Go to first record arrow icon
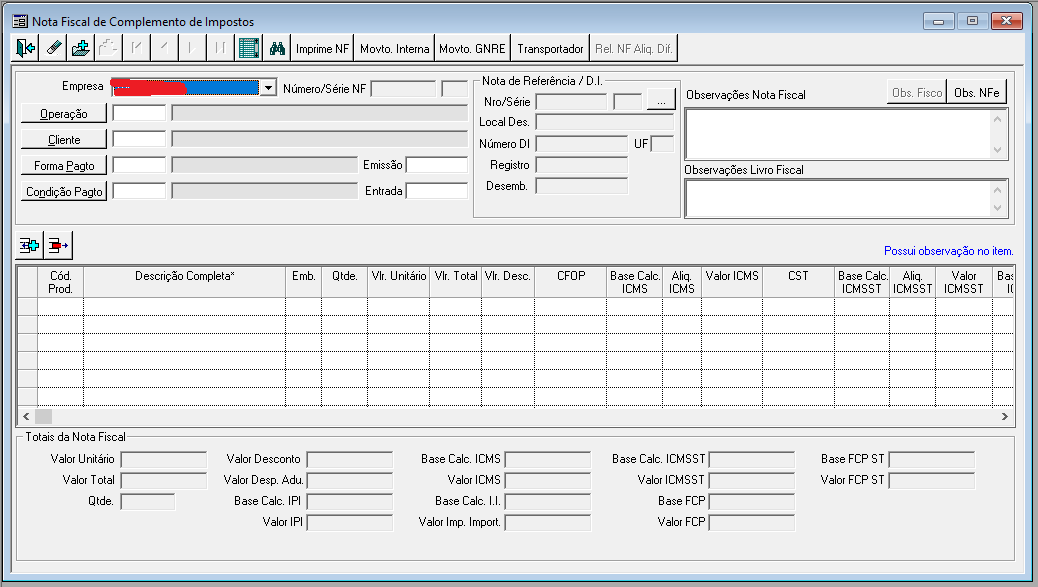The image size is (1038, 587). click(x=136, y=48)
